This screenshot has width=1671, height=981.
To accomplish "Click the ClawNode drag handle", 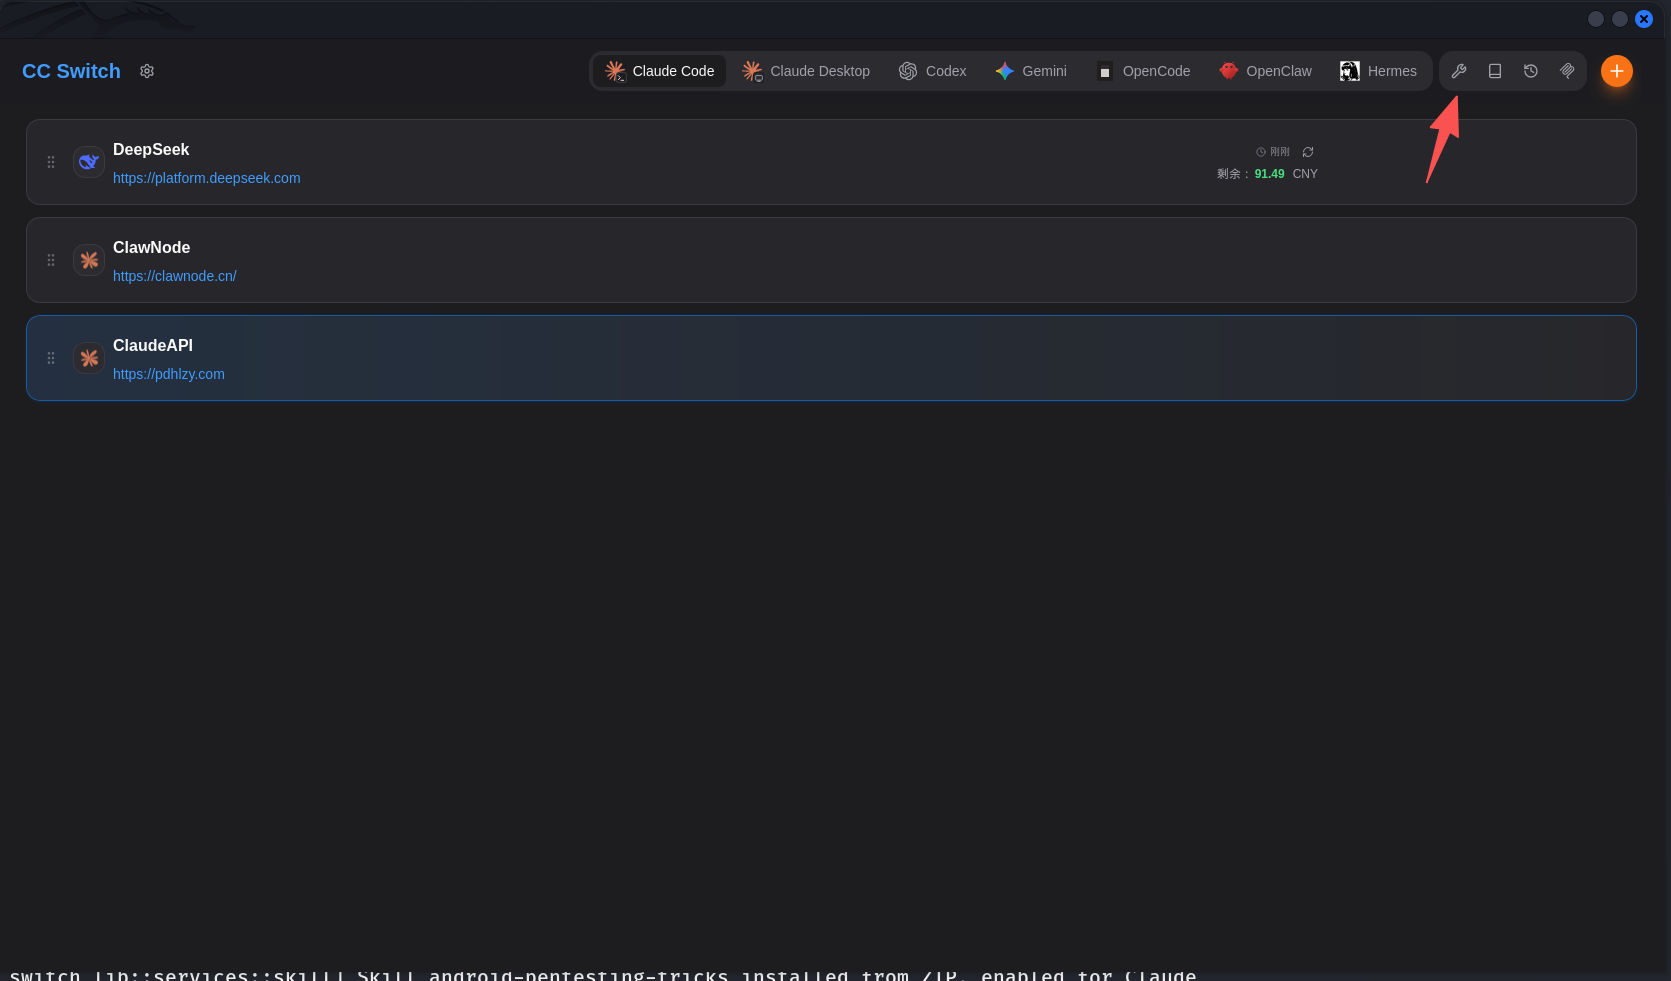I will click(x=51, y=260).
